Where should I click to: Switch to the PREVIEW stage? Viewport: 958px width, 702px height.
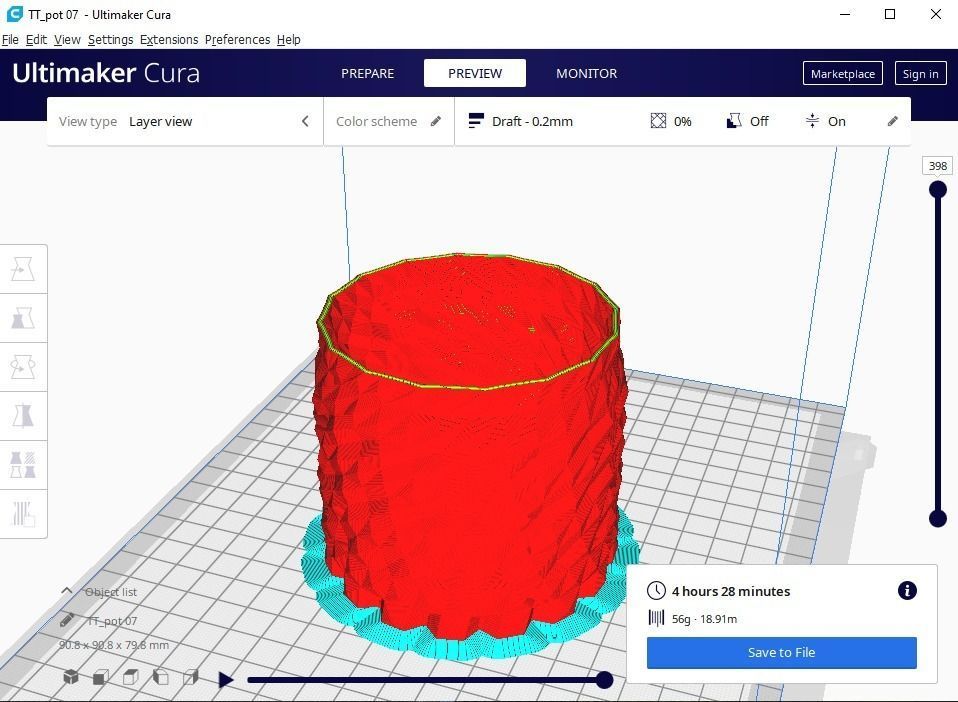coord(475,73)
